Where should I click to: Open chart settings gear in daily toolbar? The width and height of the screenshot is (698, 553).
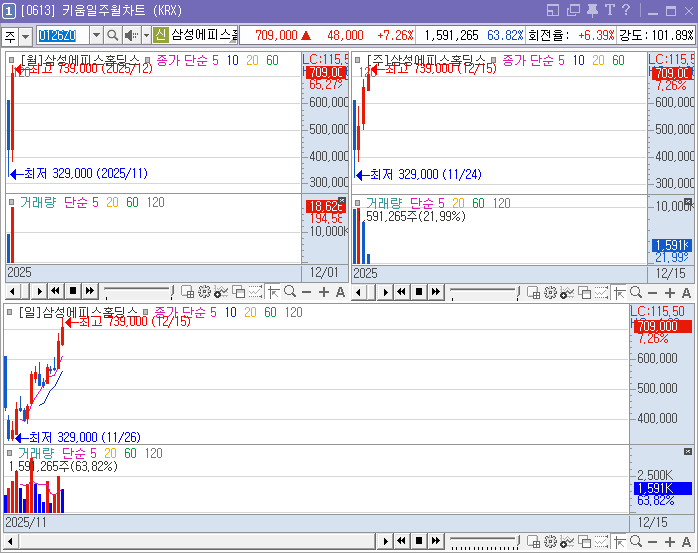pos(551,541)
